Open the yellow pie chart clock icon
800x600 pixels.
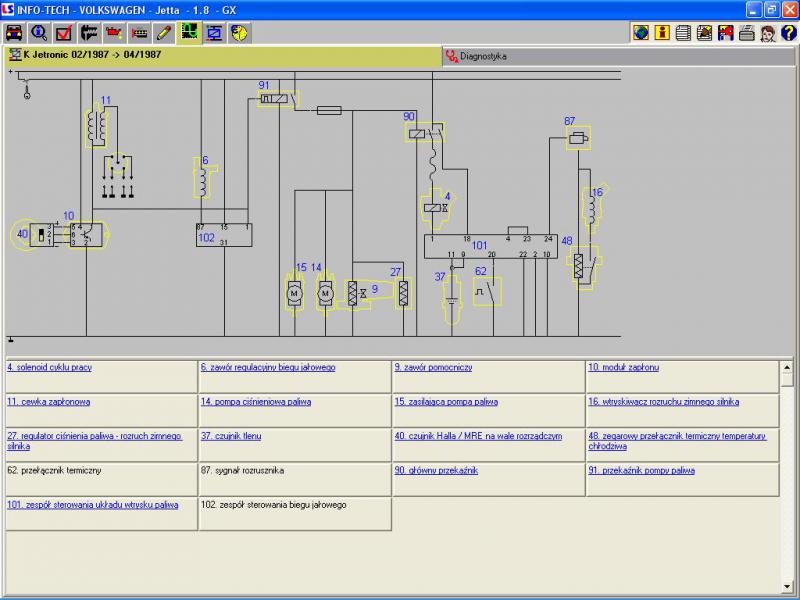point(239,33)
